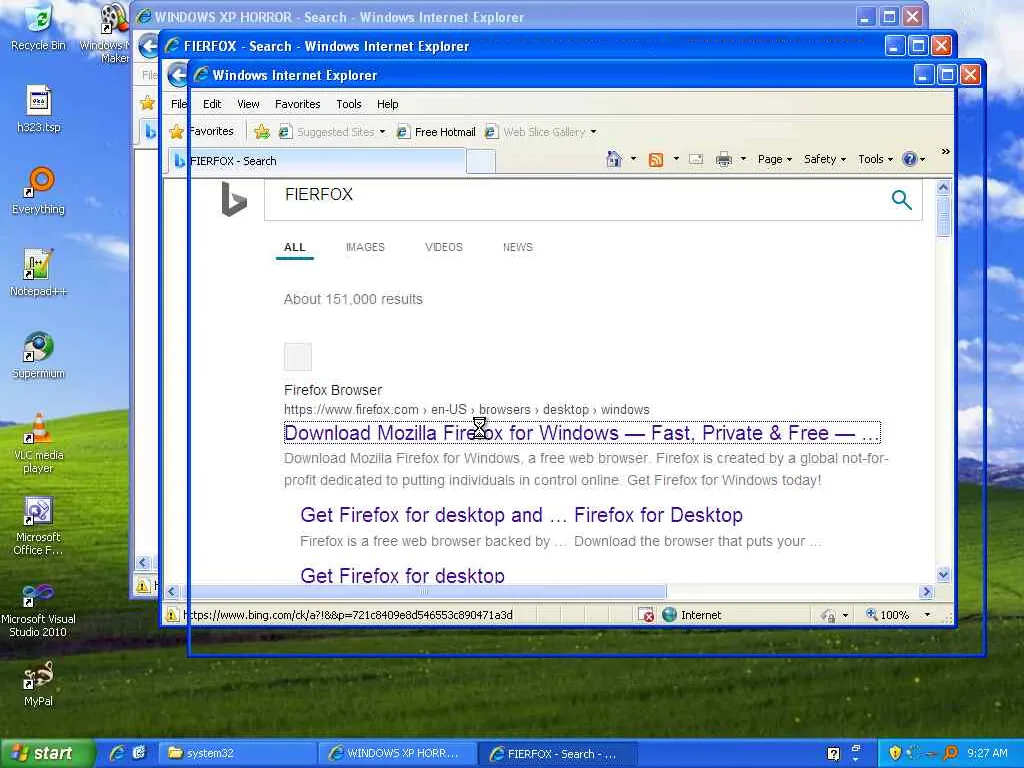
Task: Select the h323.tsp file on desktop
Action: [39, 109]
